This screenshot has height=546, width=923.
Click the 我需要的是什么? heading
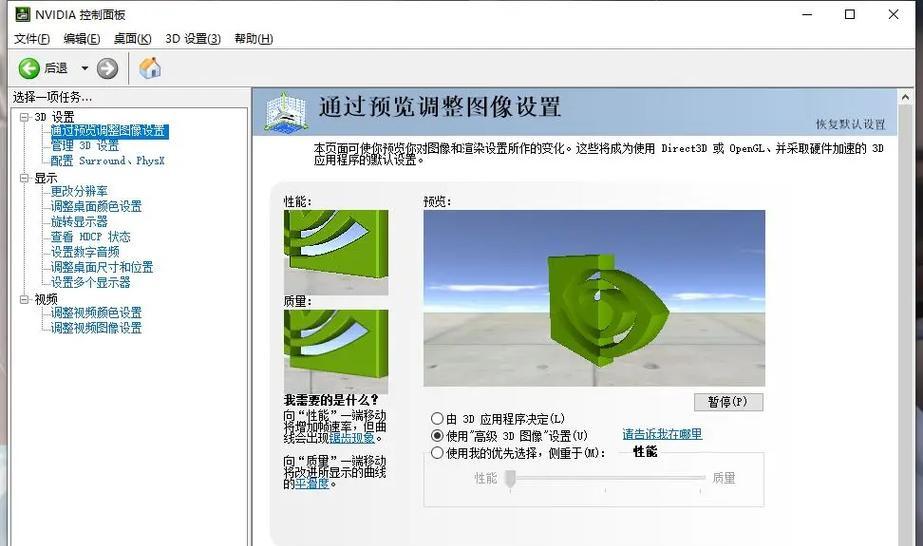click(331, 401)
